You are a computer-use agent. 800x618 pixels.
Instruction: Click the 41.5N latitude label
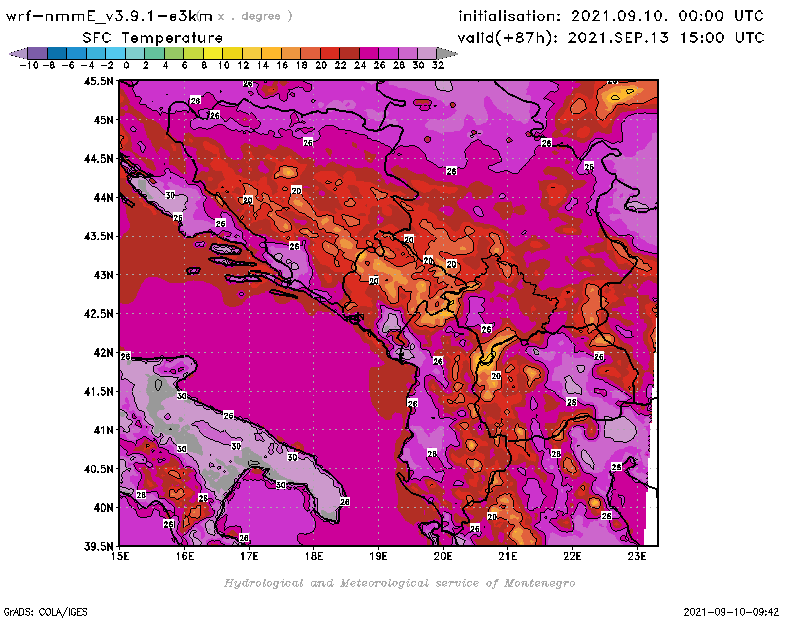pyautogui.click(x=98, y=391)
